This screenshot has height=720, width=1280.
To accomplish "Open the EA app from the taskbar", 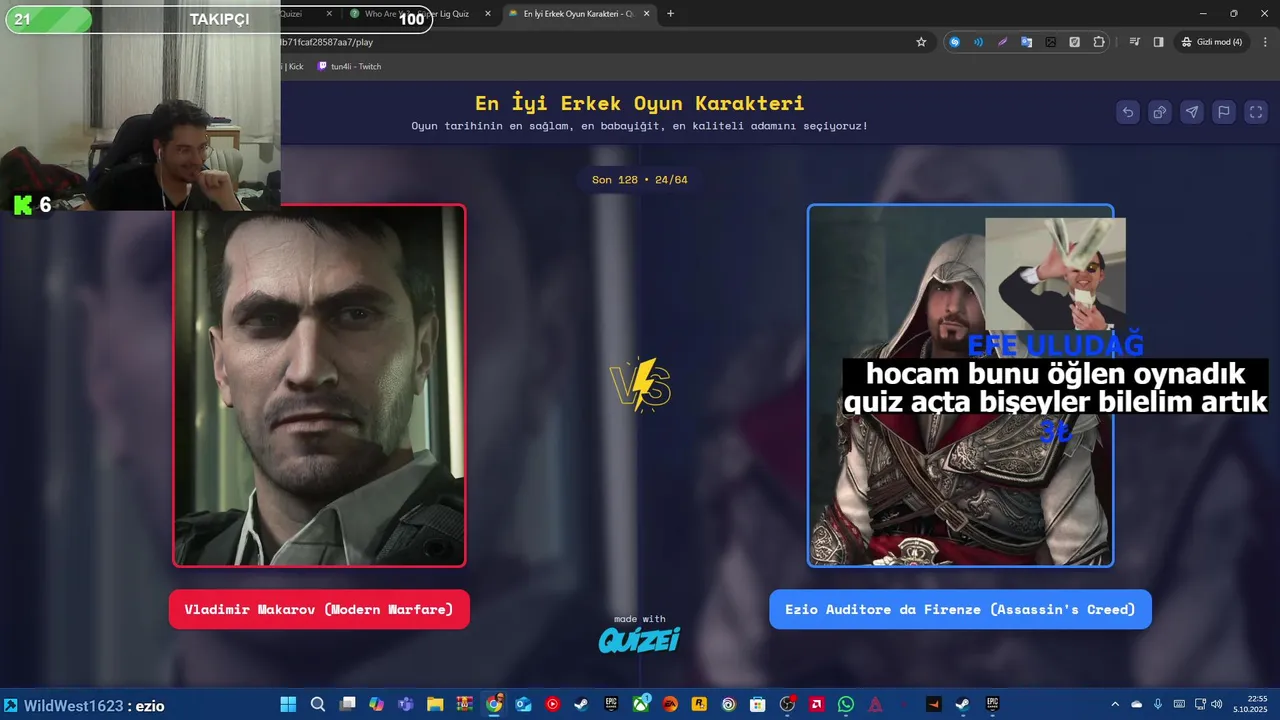I will click(x=670, y=704).
